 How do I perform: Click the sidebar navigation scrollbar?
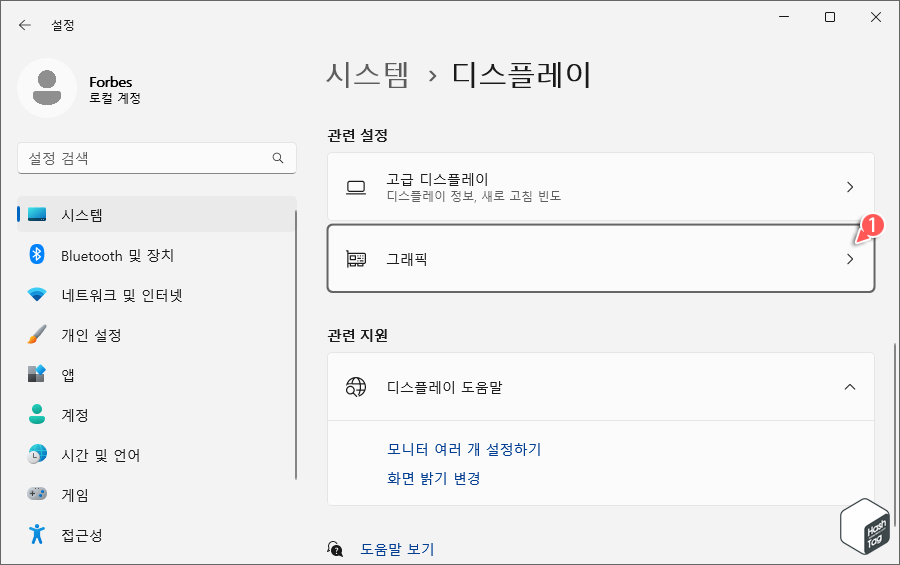[x=296, y=345]
